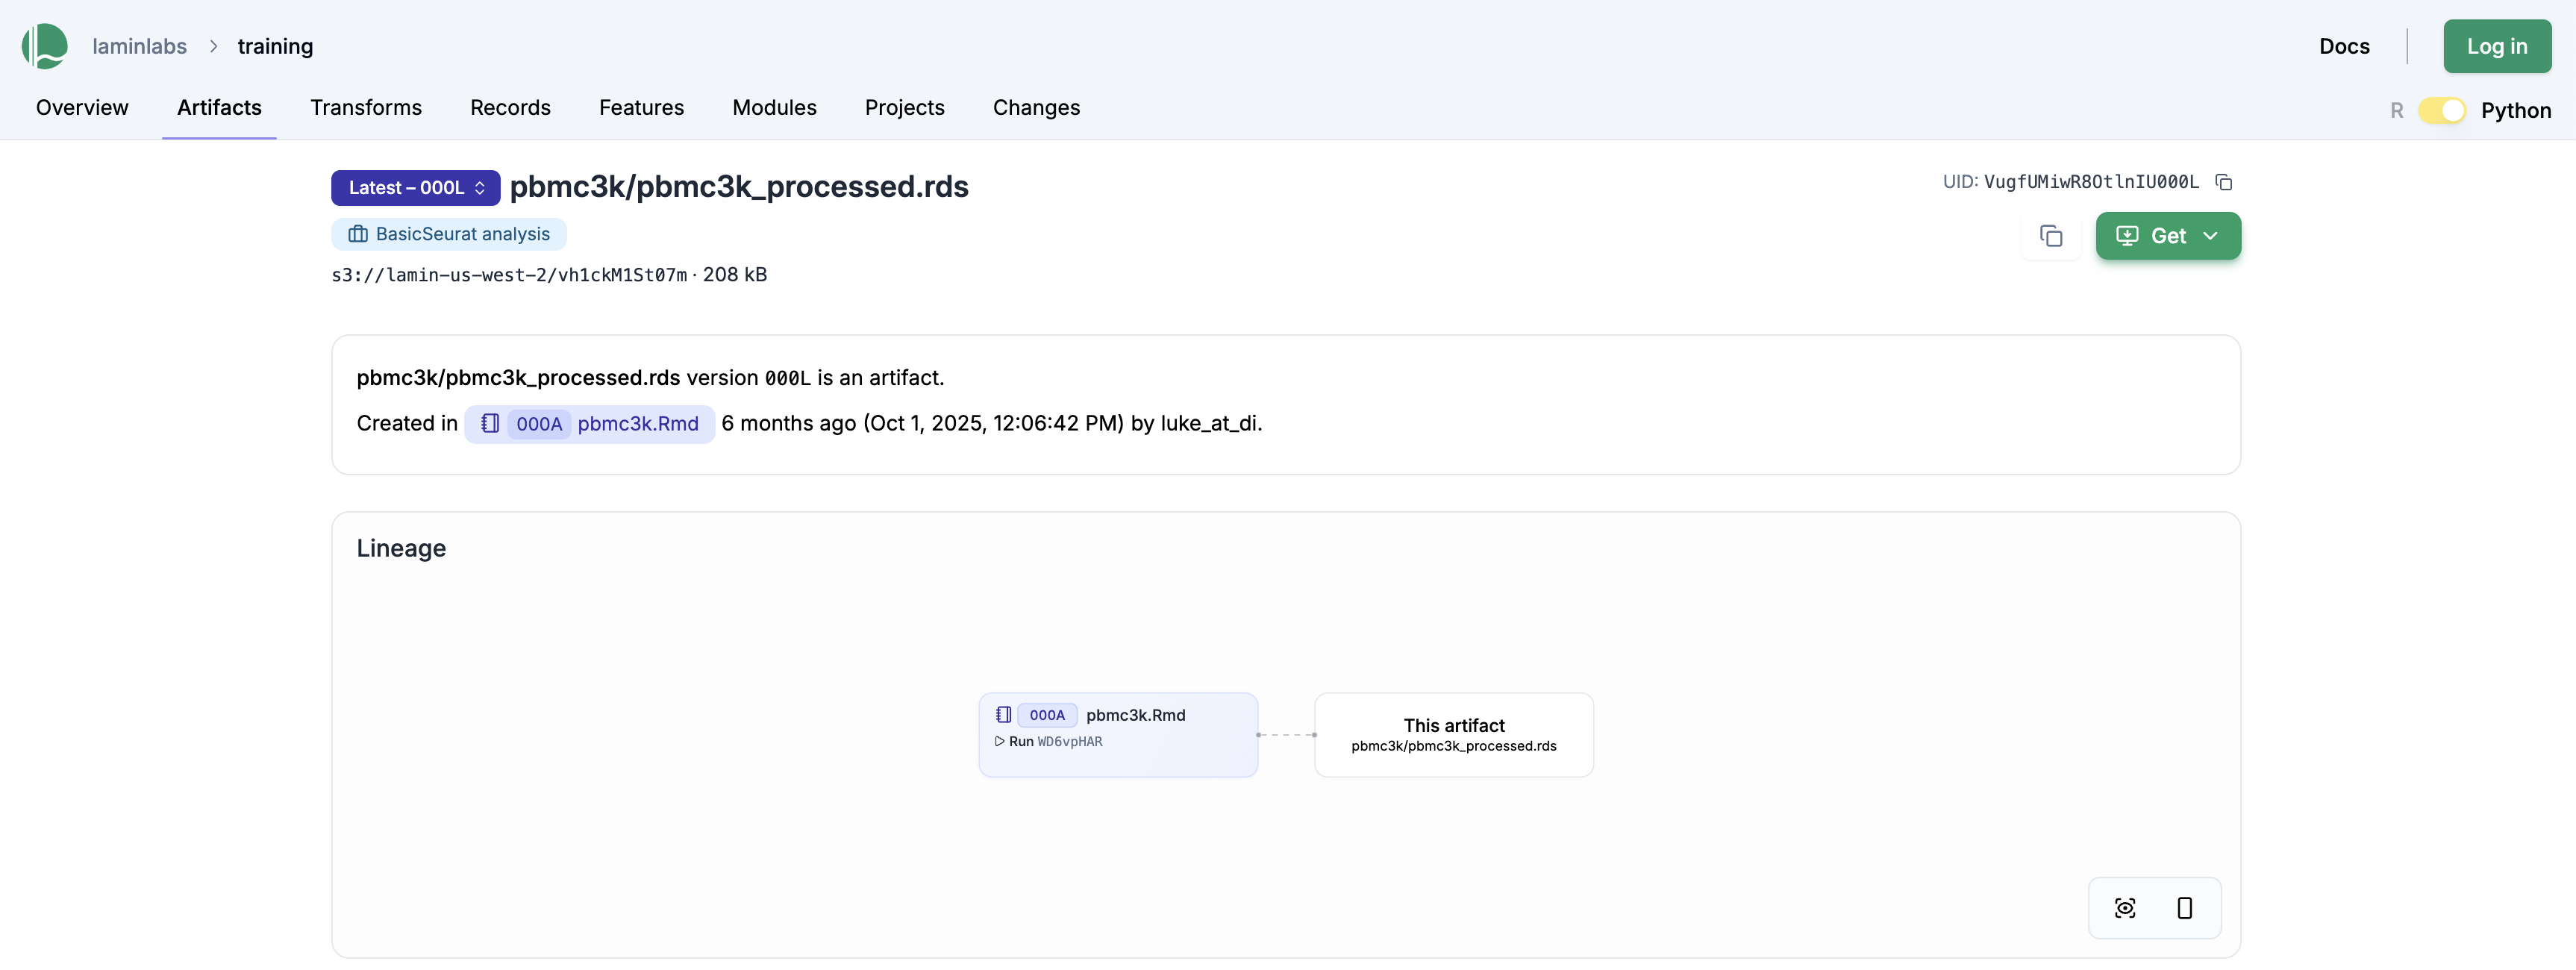
Task: Click the LaminDB logo icon
Action: pos(45,46)
